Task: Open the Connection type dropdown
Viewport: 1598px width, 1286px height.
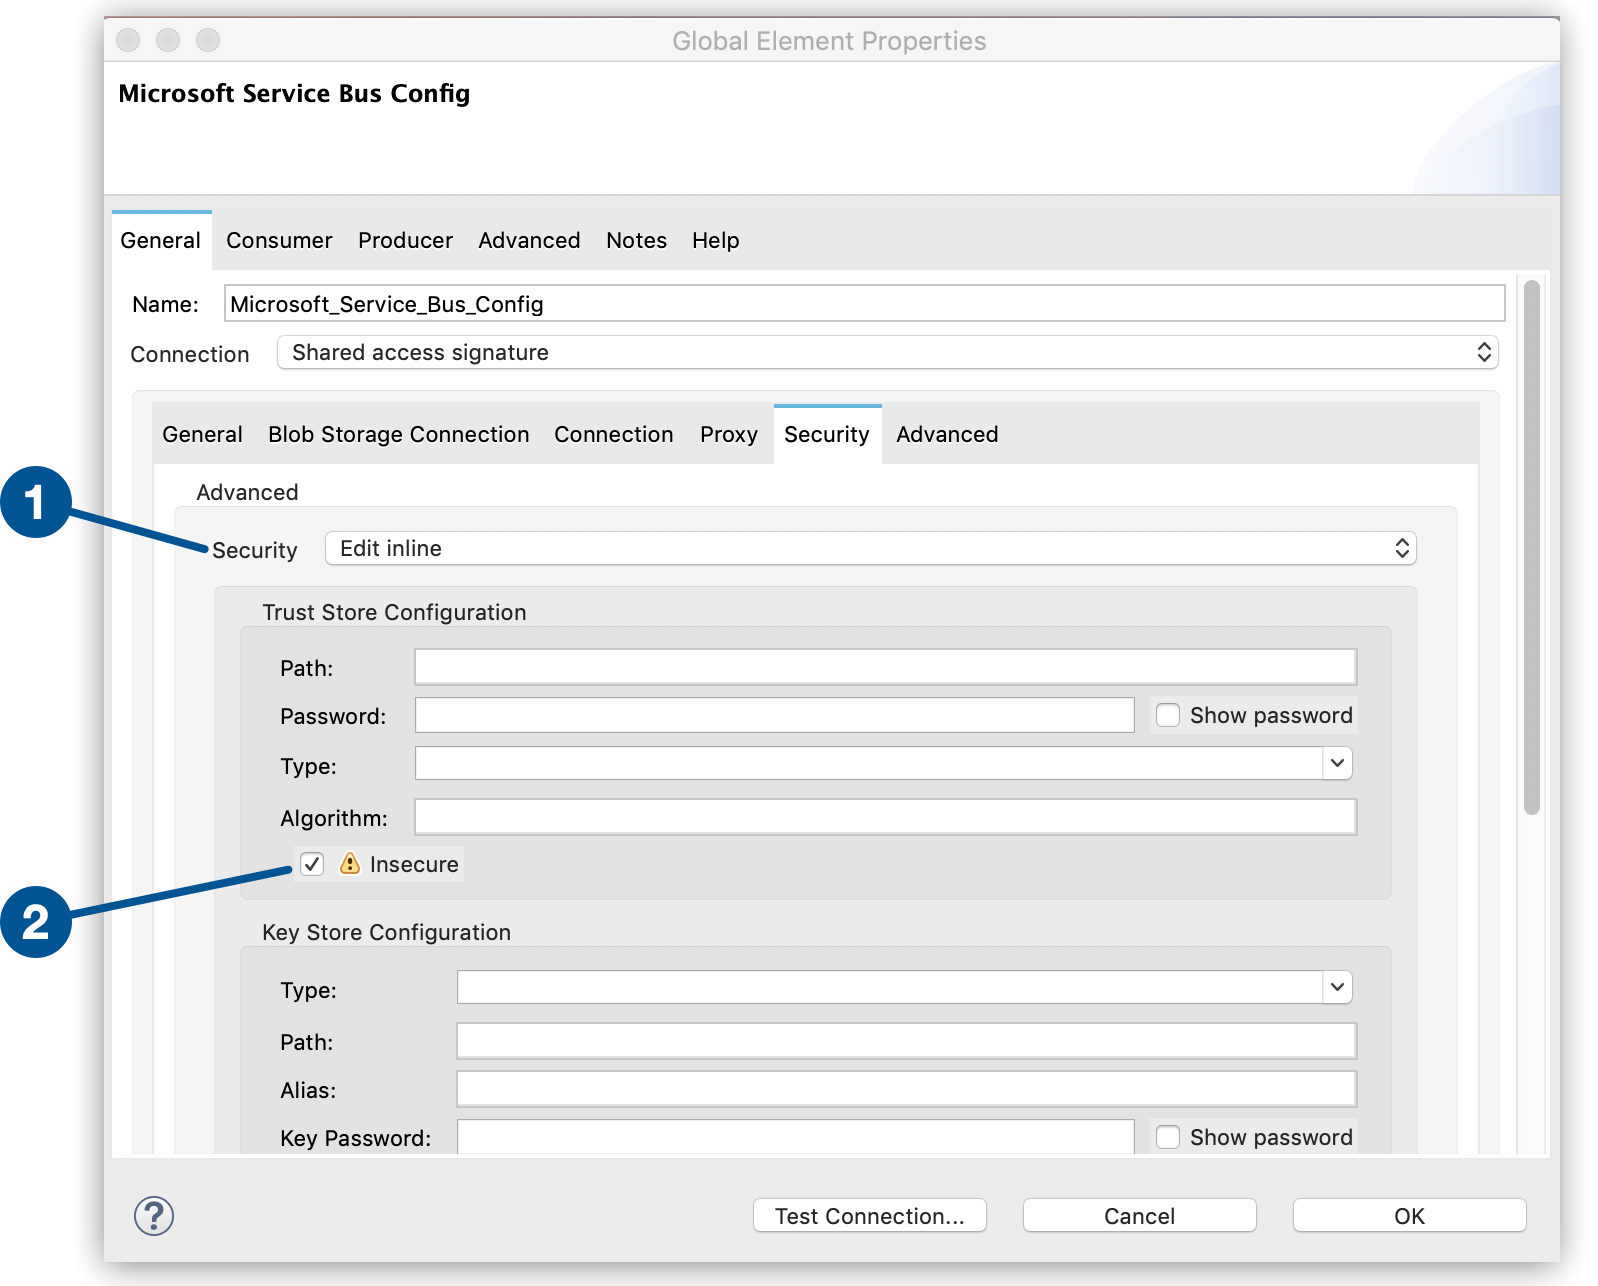Action: pyautogui.click(x=887, y=352)
